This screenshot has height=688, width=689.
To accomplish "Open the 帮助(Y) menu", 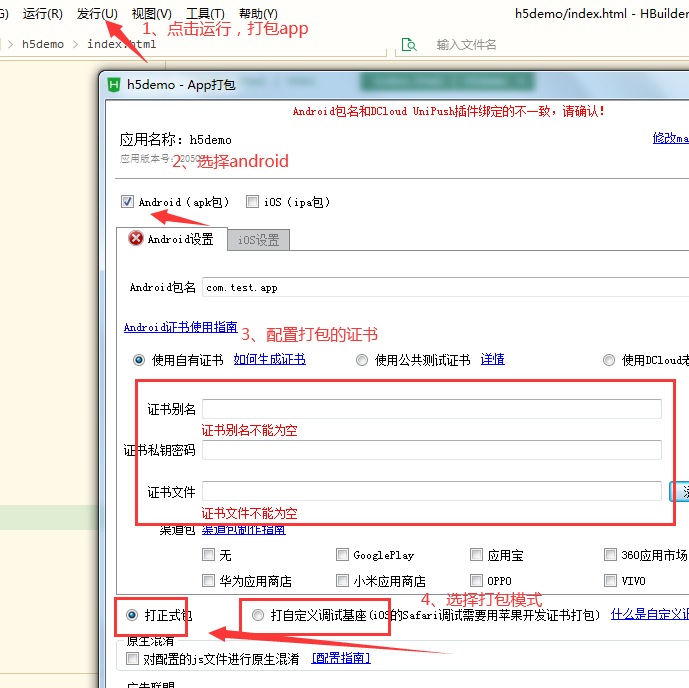I will (x=258, y=14).
